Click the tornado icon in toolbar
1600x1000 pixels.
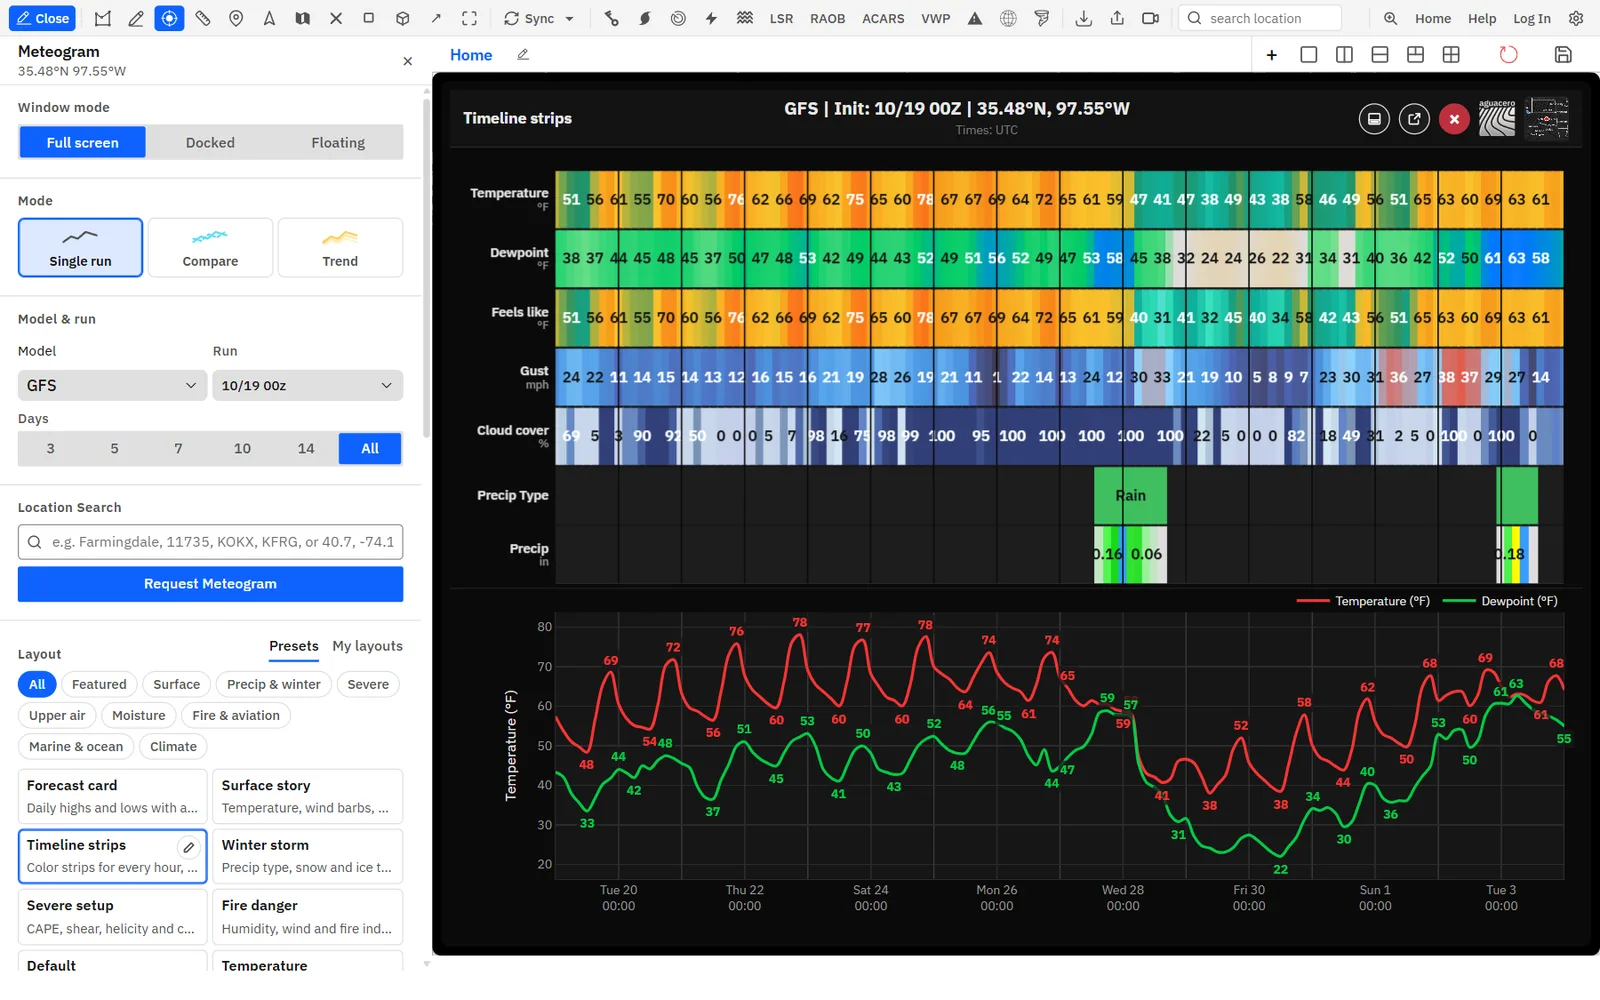click(1042, 18)
